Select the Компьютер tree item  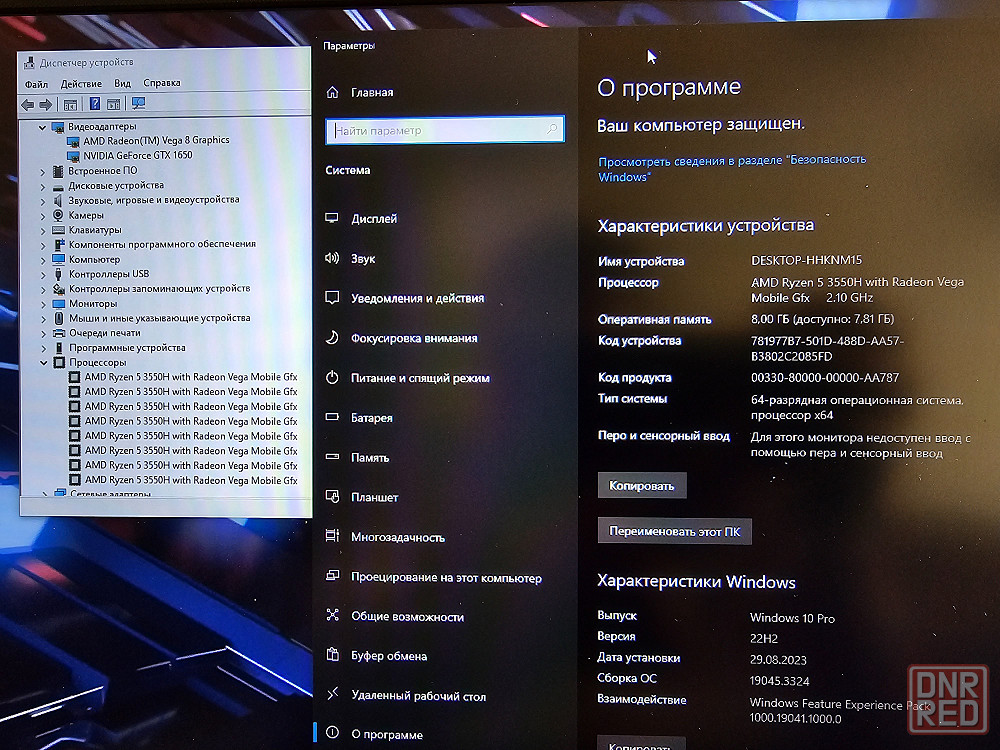point(94,260)
